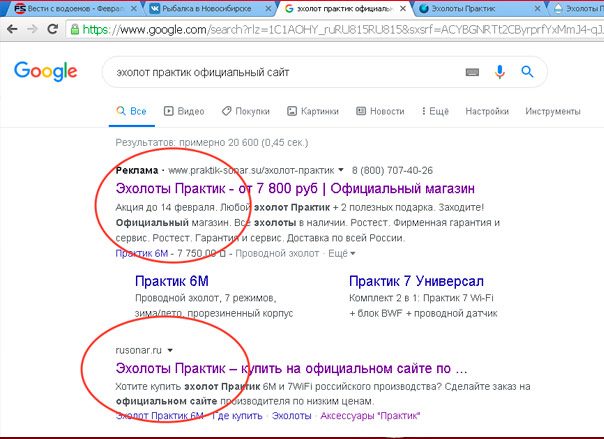Click the 'rusonar.ru' site address text
This screenshot has width=604, height=439.
pos(139,350)
